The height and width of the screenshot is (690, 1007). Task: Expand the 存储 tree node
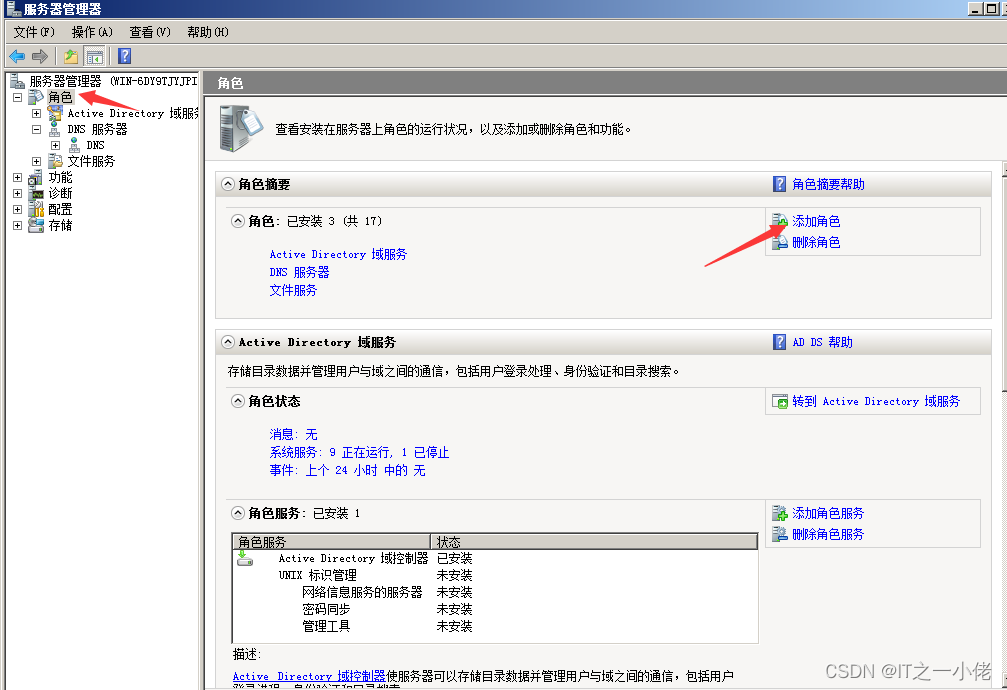(17, 226)
